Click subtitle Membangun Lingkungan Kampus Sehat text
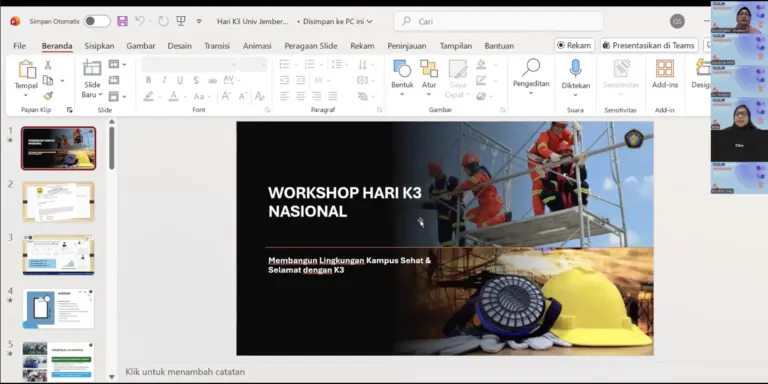This screenshot has height=384, width=768. point(350,265)
